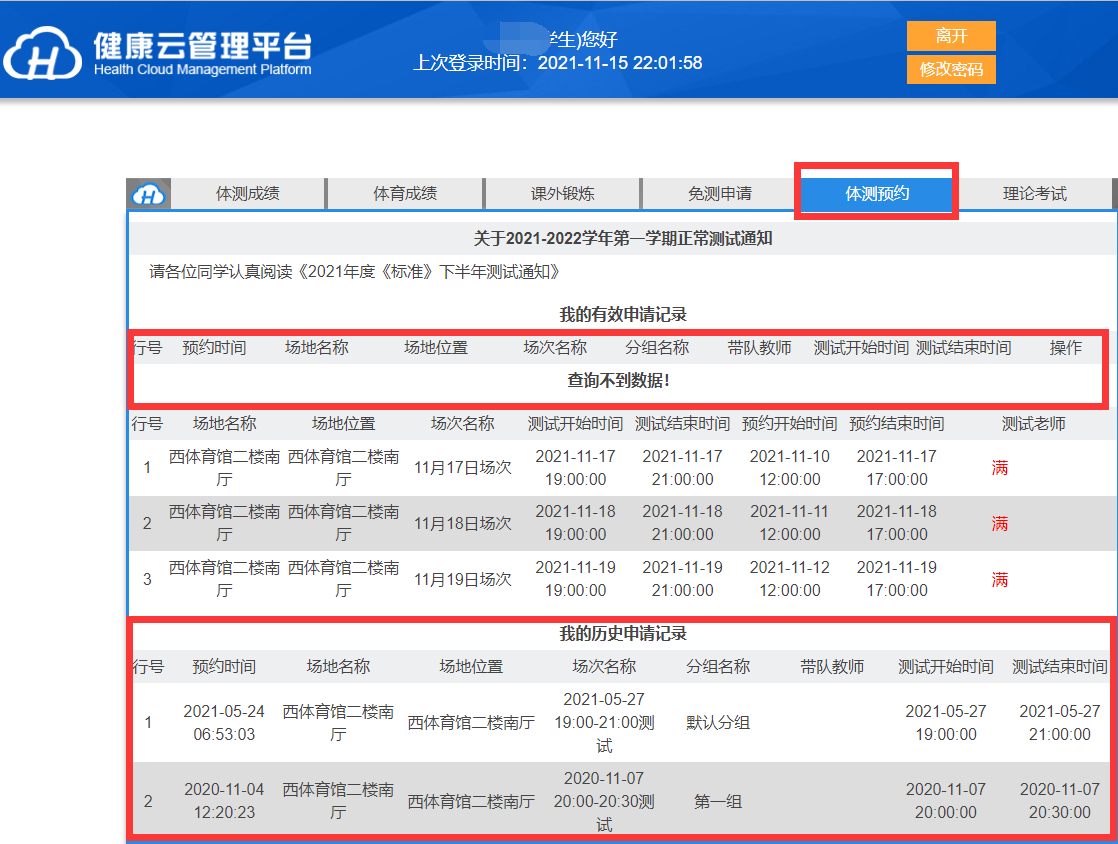
Task: Click the small cloud icon beside tabs
Action: point(149,194)
